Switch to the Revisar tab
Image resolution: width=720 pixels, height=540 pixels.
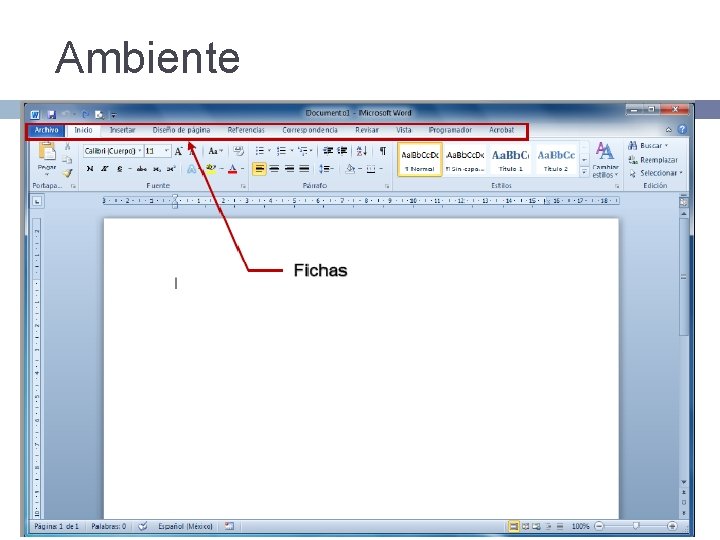pyautogui.click(x=367, y=130)
